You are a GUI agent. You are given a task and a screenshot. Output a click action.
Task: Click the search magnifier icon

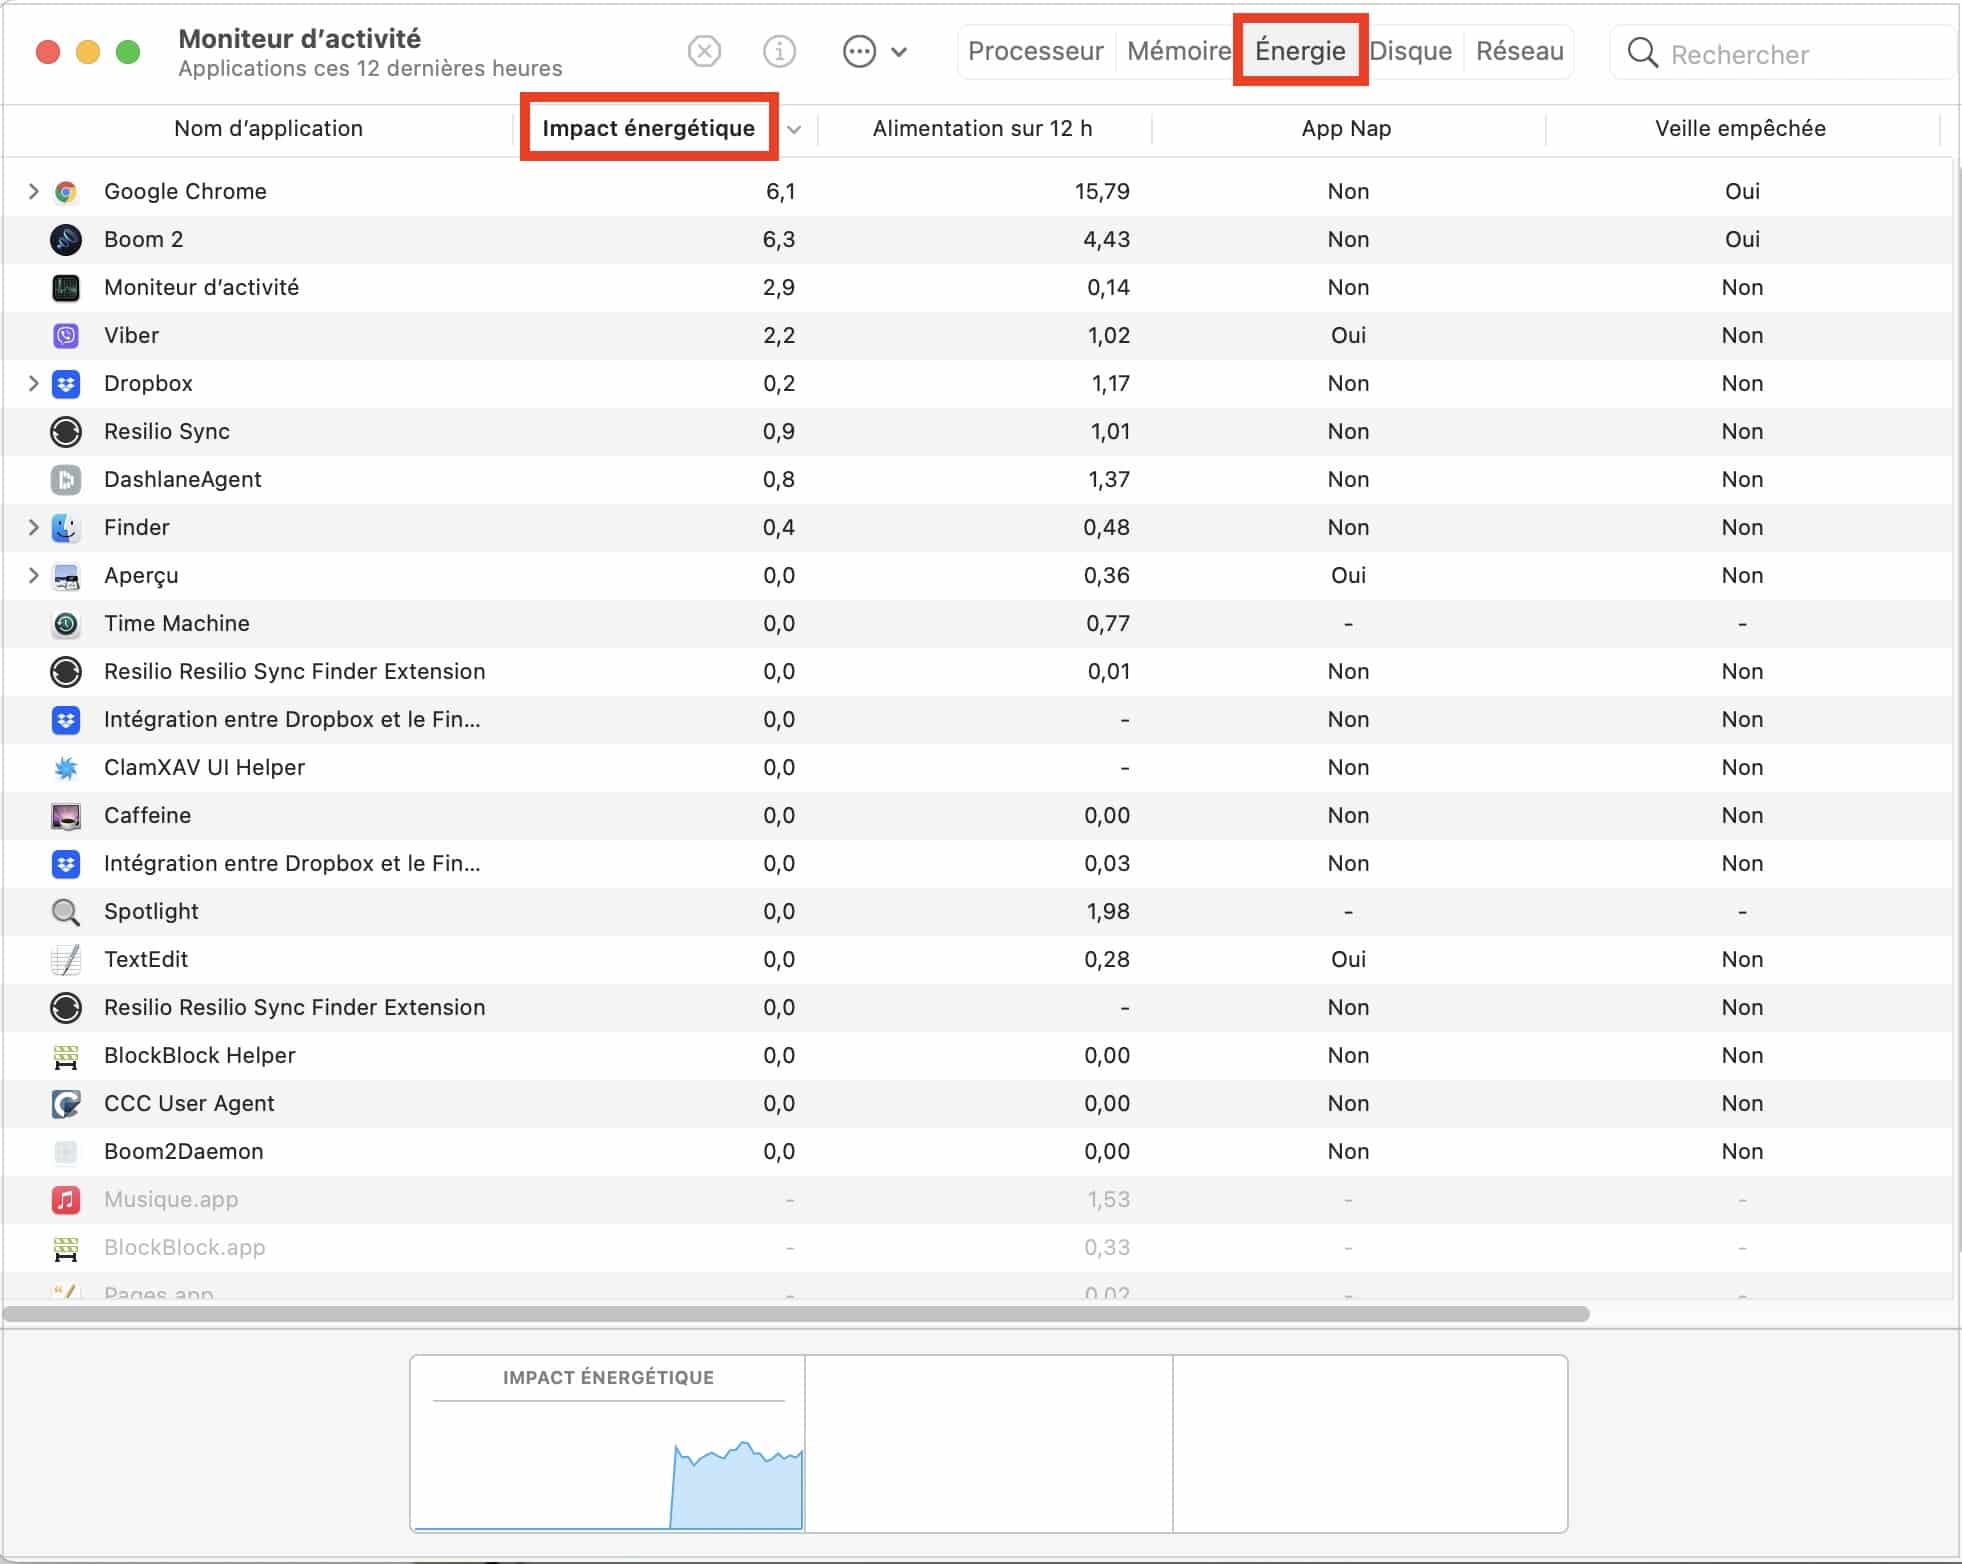point(1642,53)
